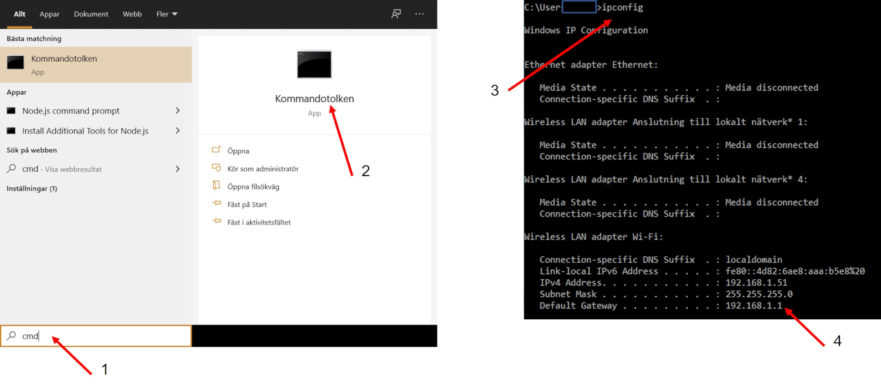Click the feedback icon in search header

(x=396, y=14)
